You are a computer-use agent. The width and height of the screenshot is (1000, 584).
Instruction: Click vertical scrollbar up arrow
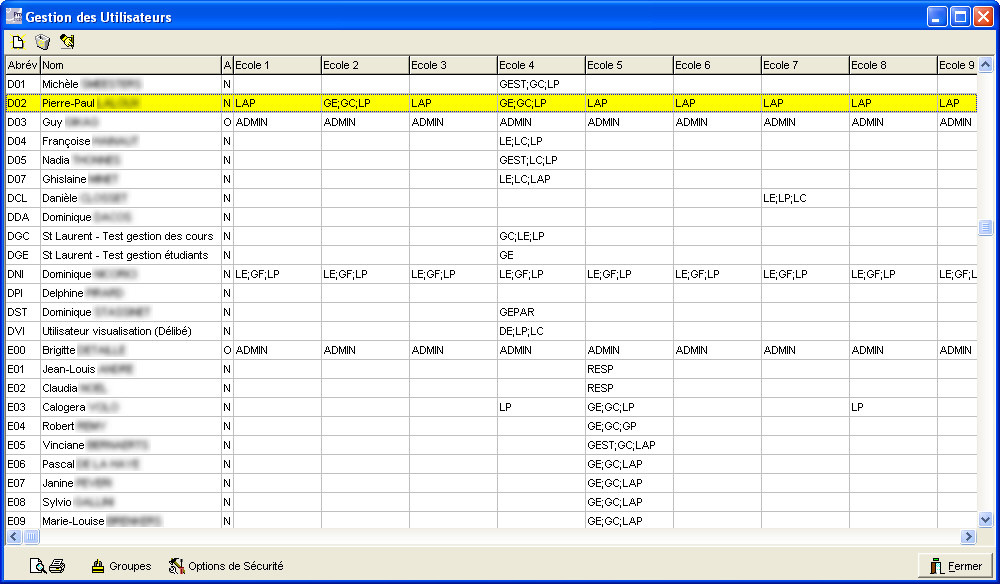pyautogui.click(x=985, y=64)
